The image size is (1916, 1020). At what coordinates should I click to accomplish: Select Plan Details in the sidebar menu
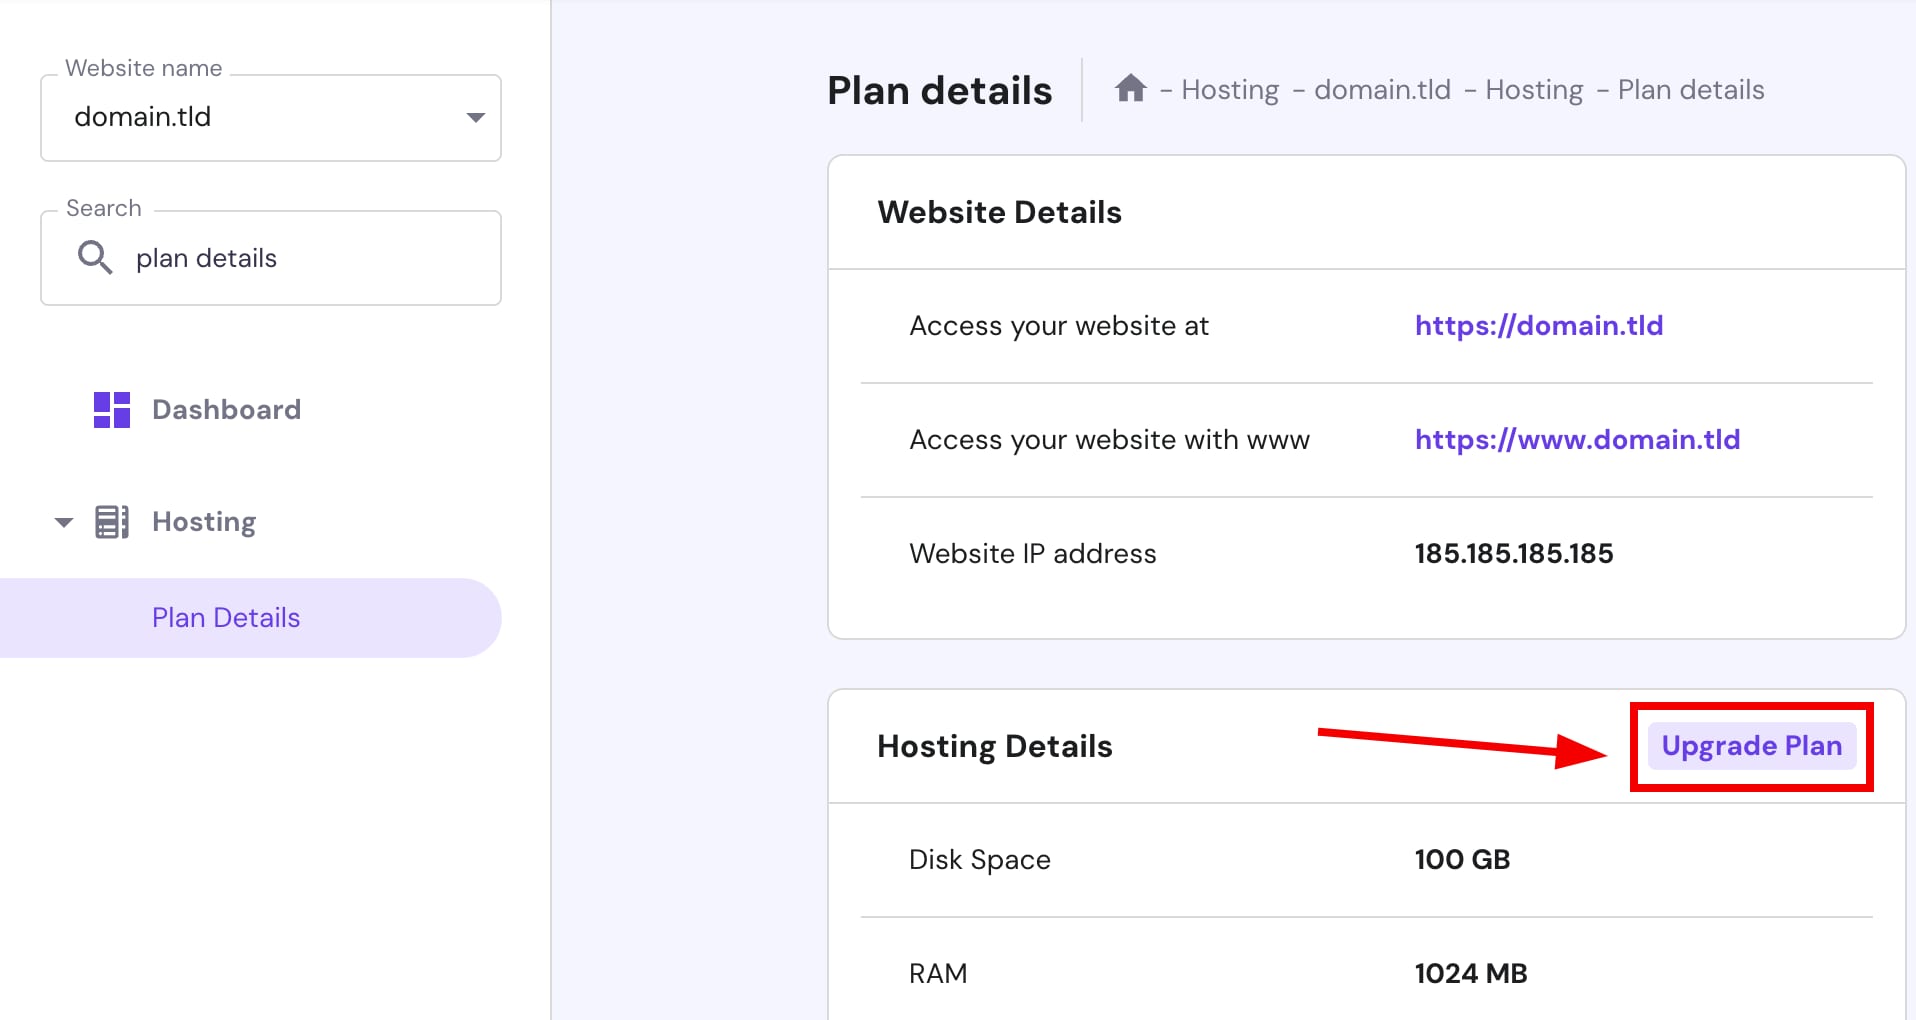pyautogui.click(x=225, y=617)
